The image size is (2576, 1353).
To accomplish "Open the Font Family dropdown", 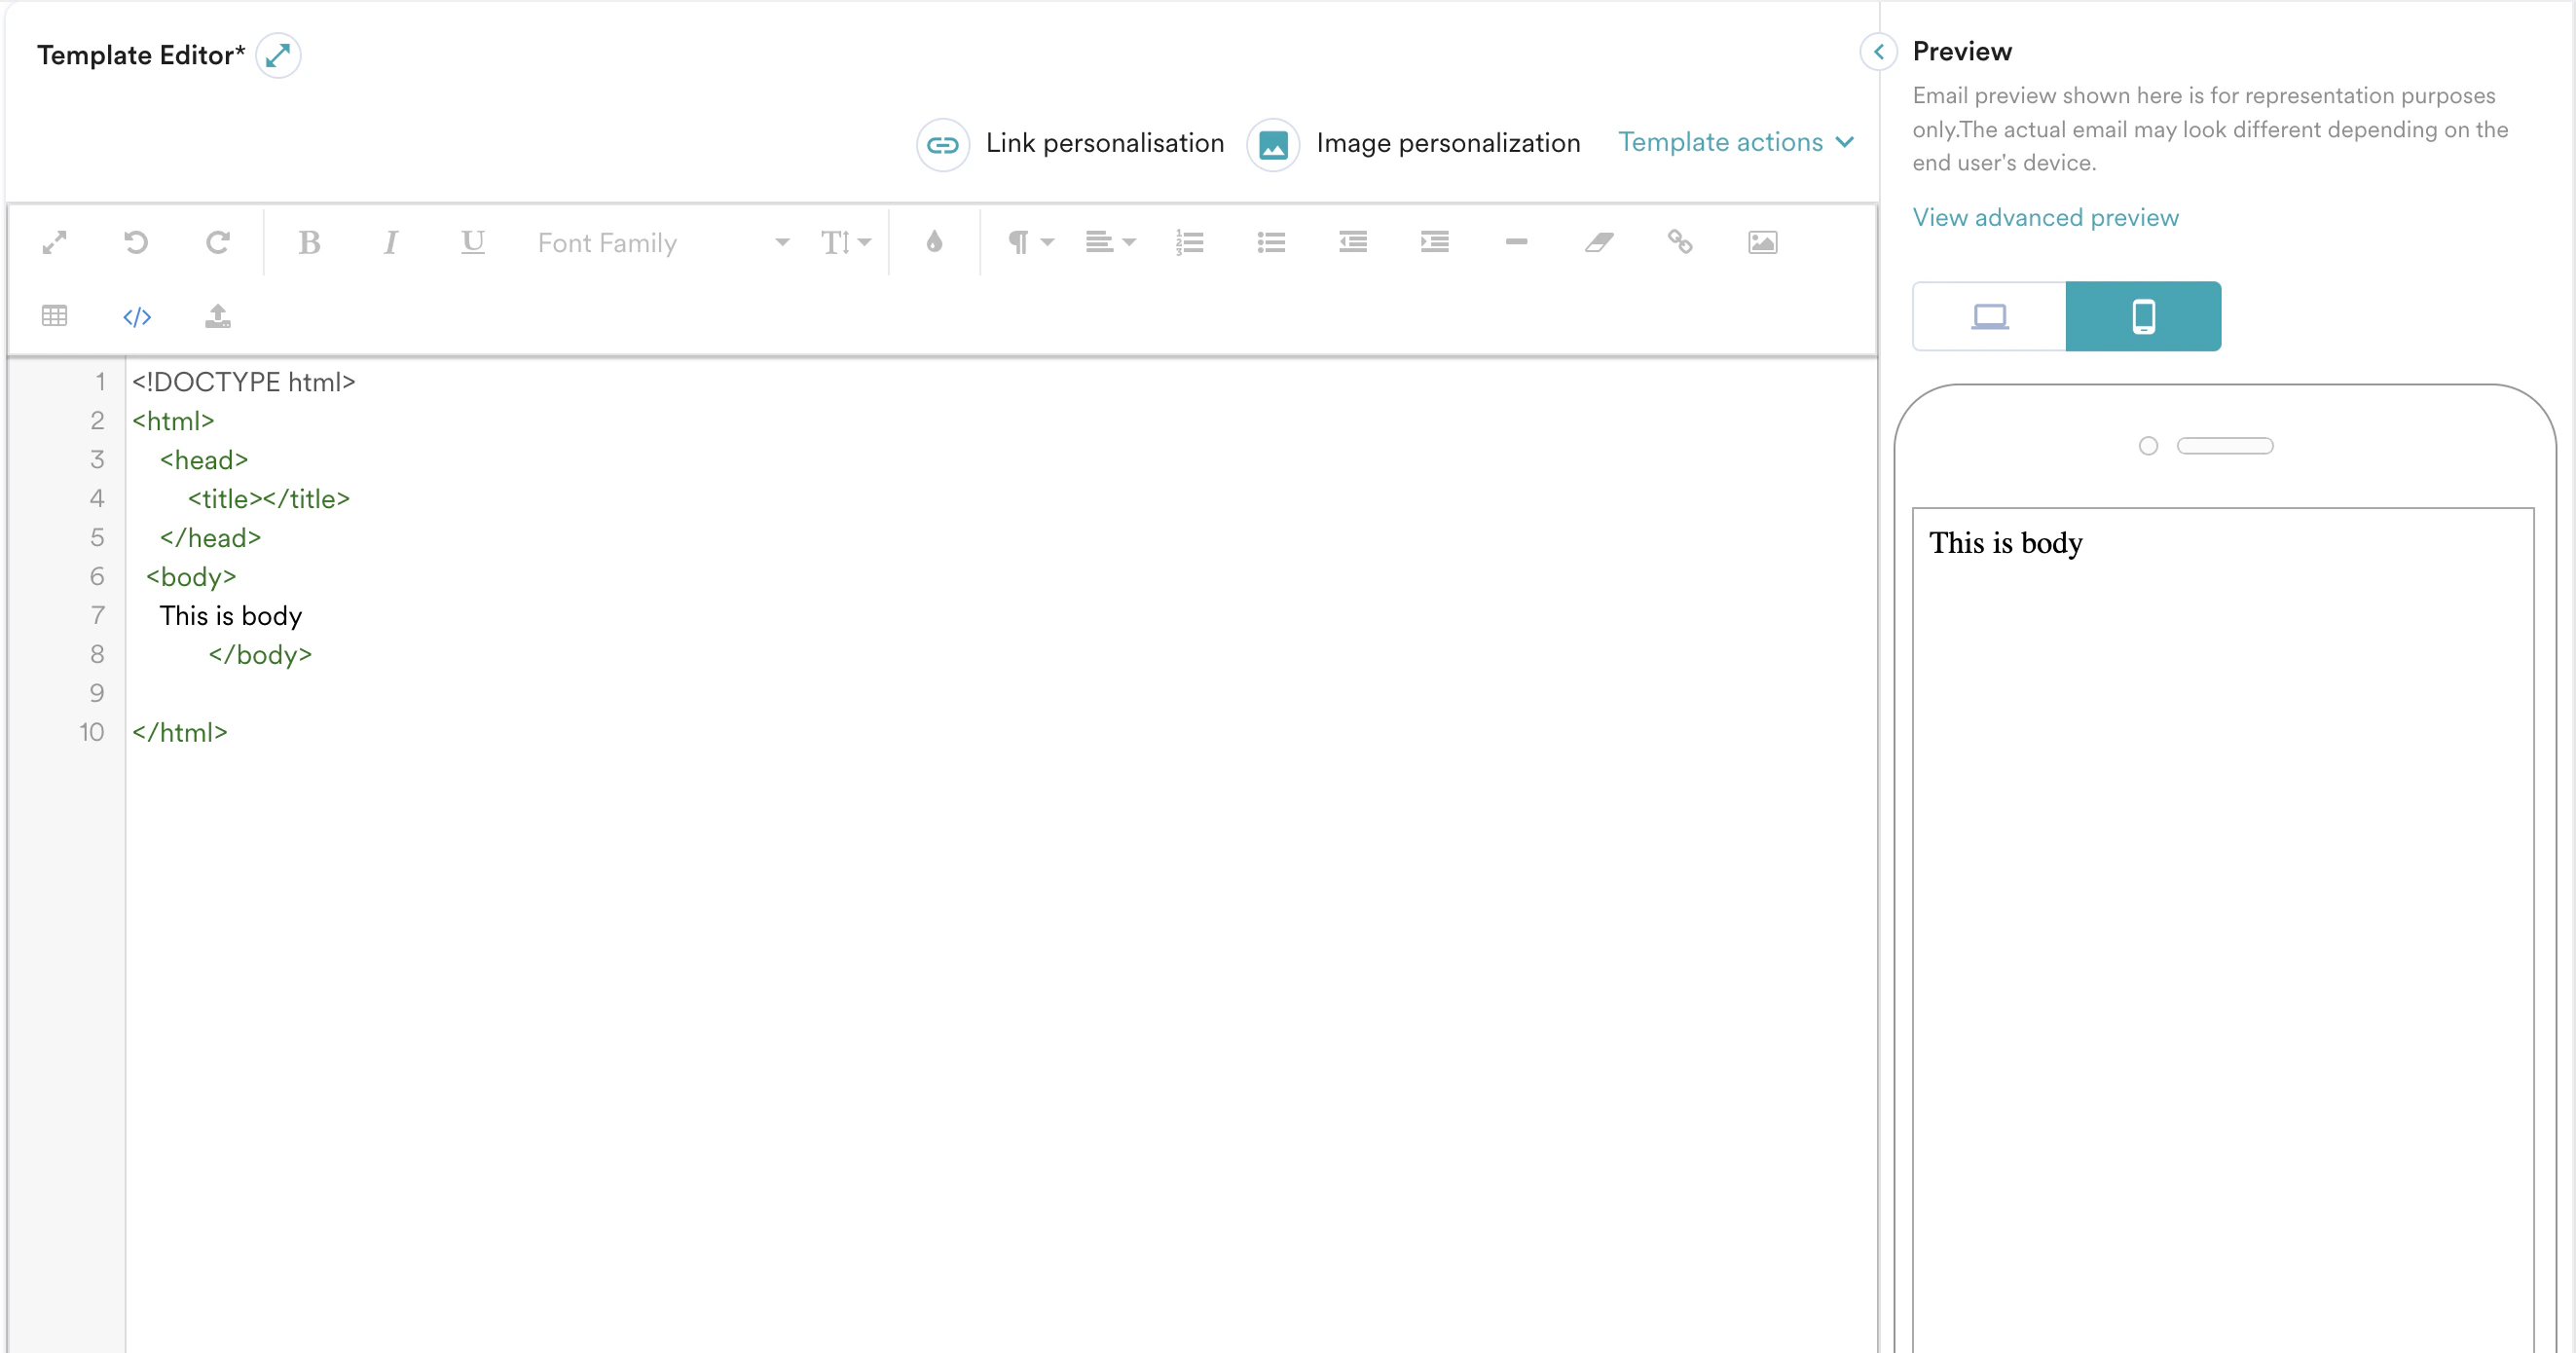I will click(660, 242).
